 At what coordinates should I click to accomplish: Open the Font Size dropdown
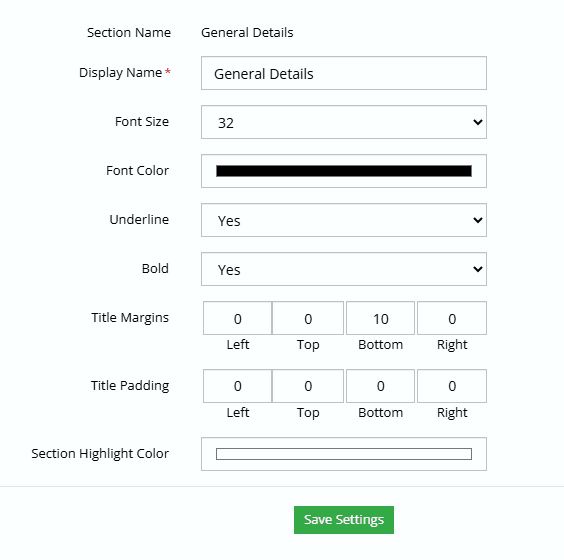[344, 122]
